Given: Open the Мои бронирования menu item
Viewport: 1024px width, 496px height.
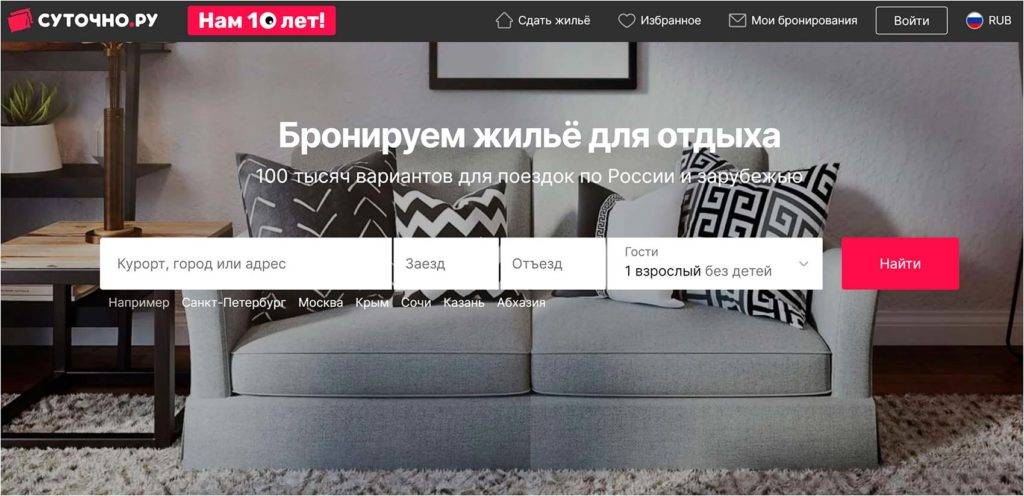Looking at the screenshot, I should (x=804, y=21).
